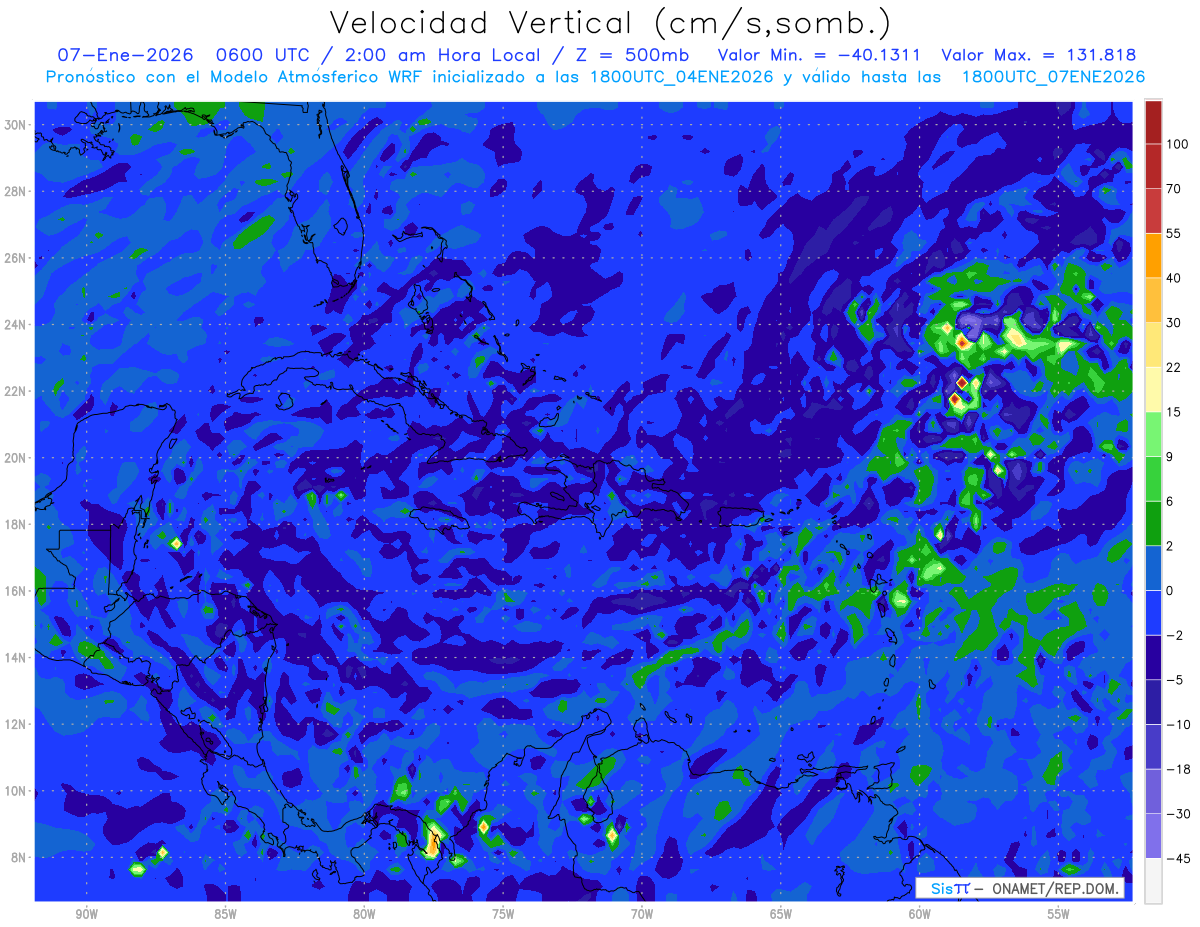Screen dimensions: 1200x927
Task: Click the '80W' longitude label
Action: (x=364, y=914)
